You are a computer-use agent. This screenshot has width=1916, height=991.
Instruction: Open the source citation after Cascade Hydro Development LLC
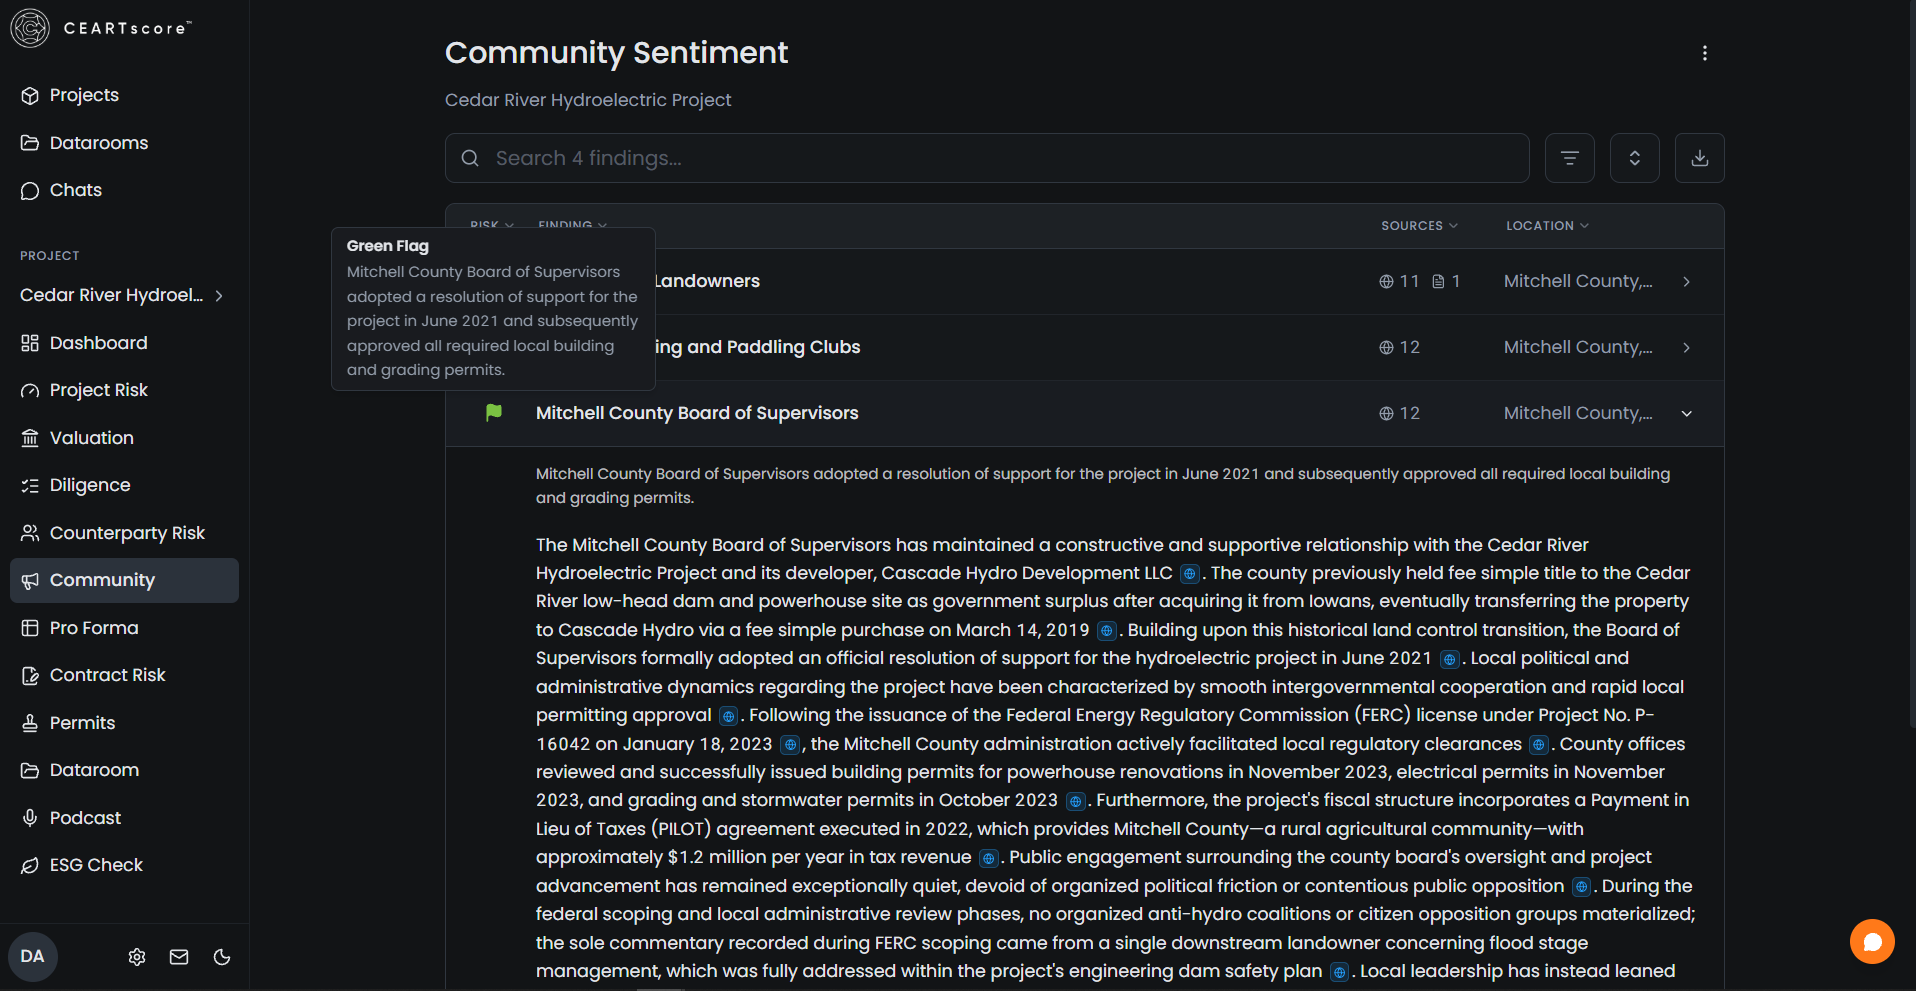coord(1189,574)
